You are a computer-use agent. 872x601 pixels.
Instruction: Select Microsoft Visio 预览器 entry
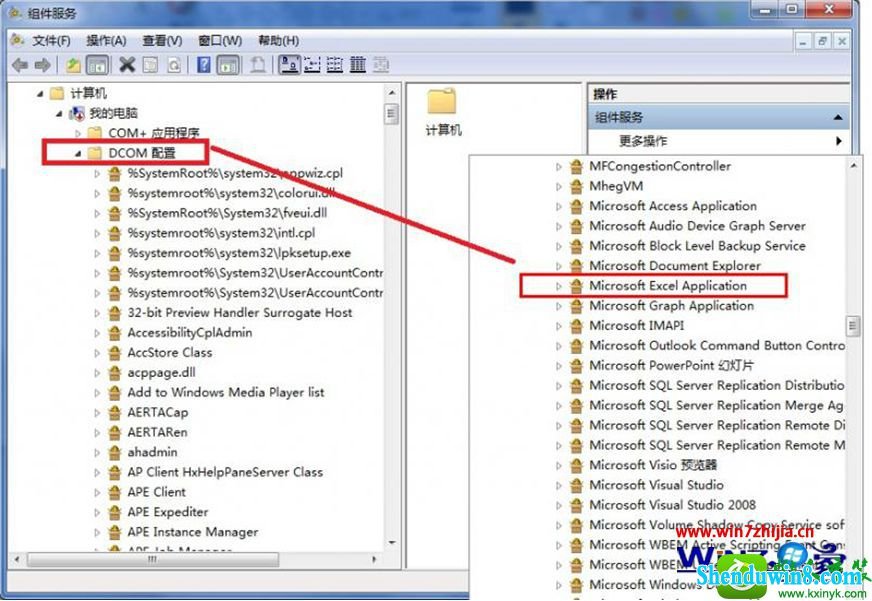[653, 465]
